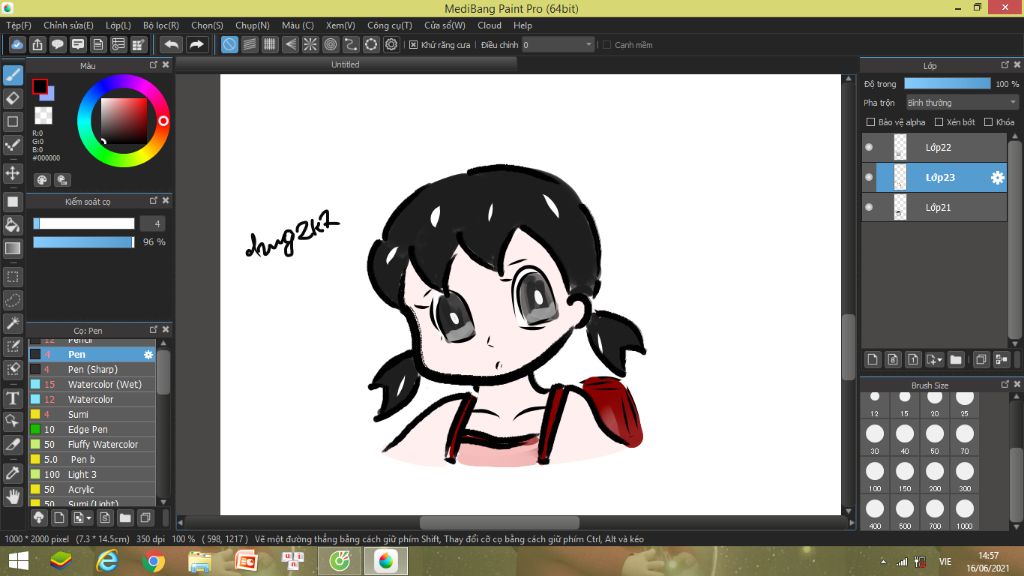The width and height of the screenshot is (1024, 576).
Task: Open Pha trộn blend mode dropdown
Action: coord(961,103)
